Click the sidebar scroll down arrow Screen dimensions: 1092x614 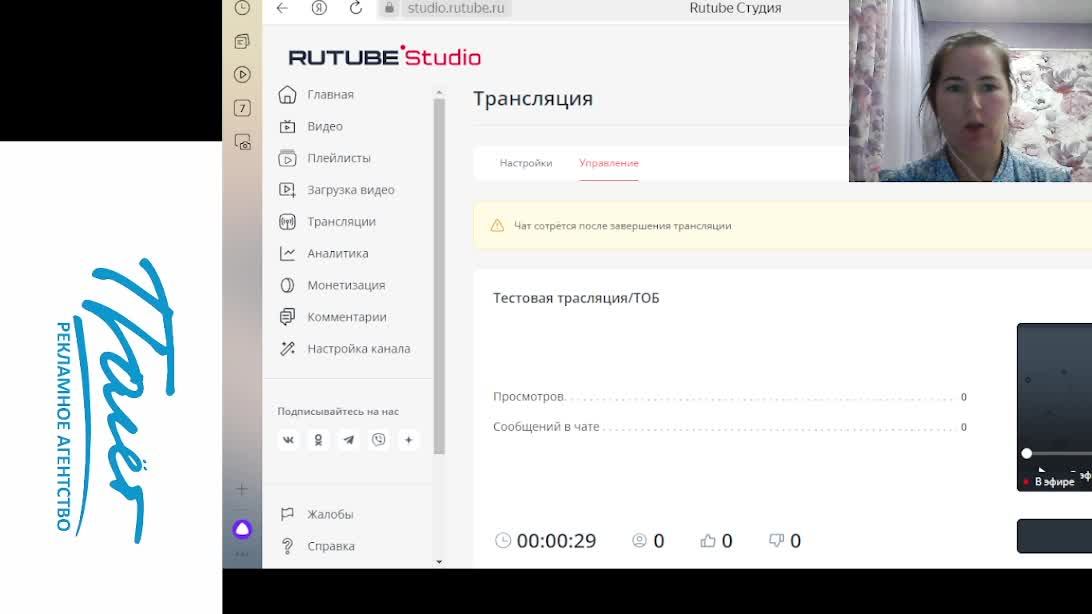tap(439, 562)
